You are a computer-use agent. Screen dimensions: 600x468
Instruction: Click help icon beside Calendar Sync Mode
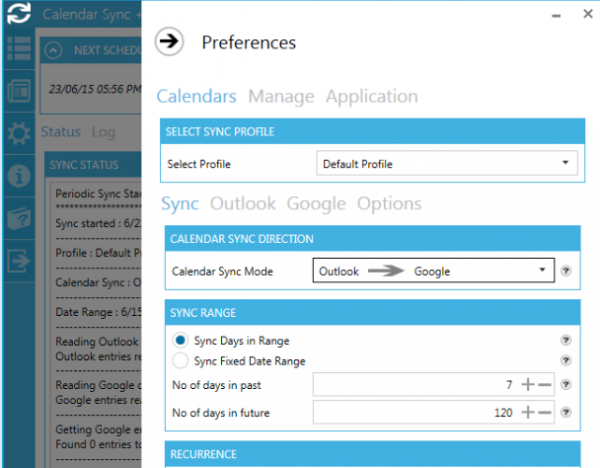[x=566, y=271]
